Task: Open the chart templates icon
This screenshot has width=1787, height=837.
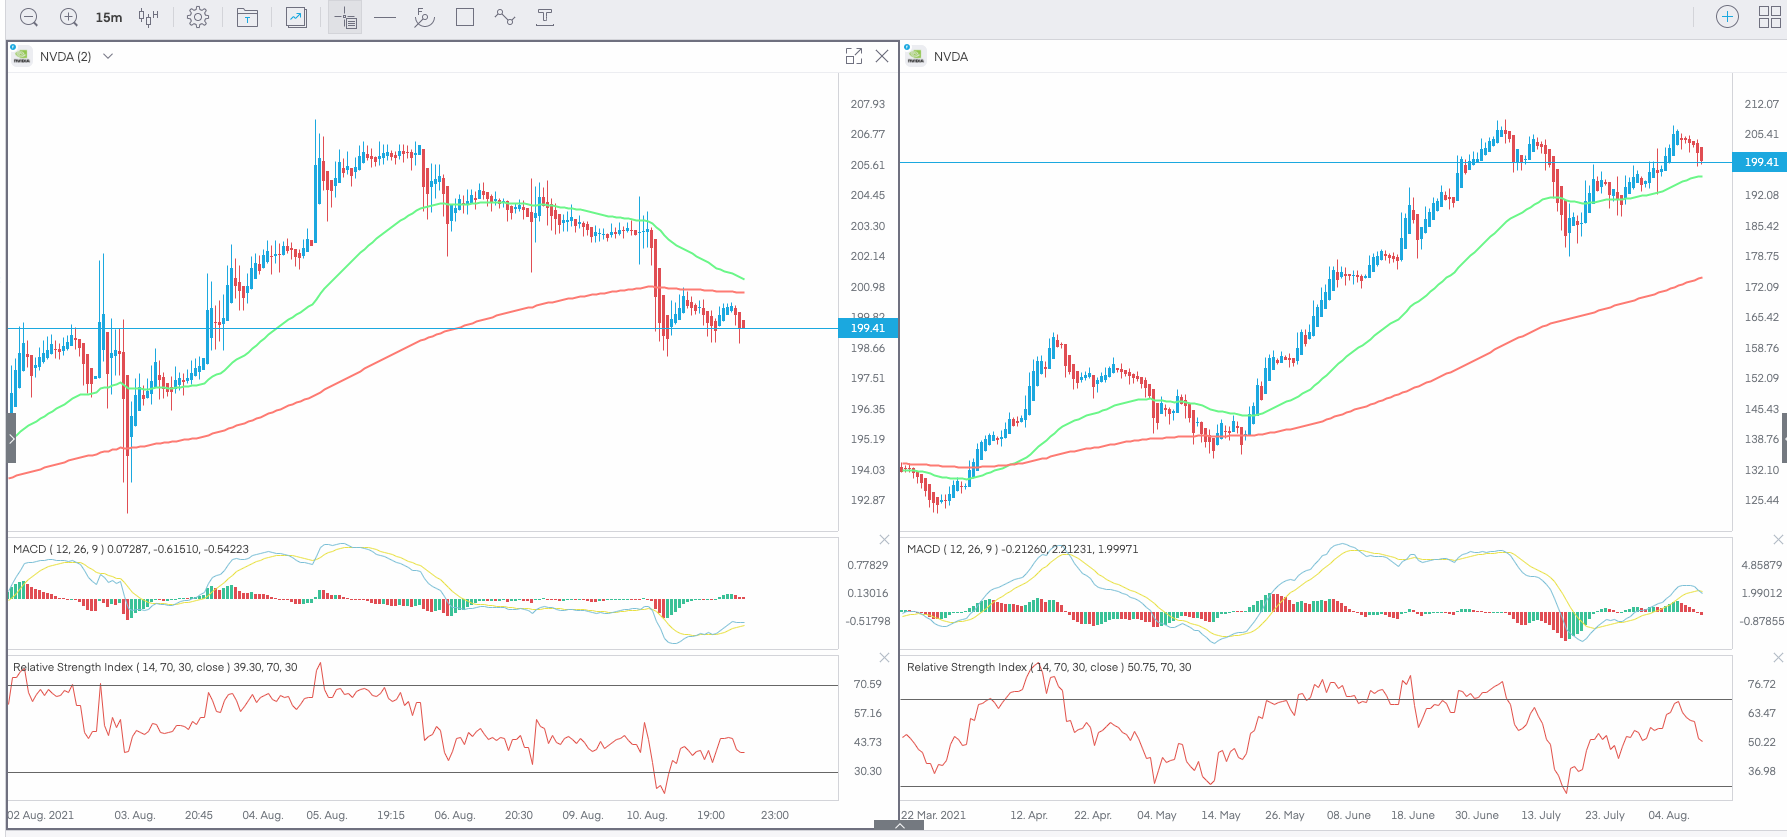Action: click(247, 17)
